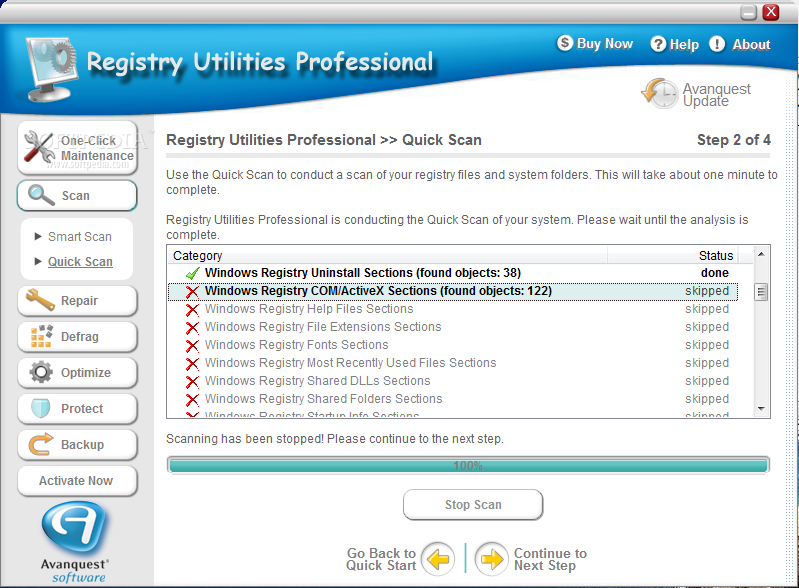Select Windows Registry Shared DLLs Sections text

317,381
